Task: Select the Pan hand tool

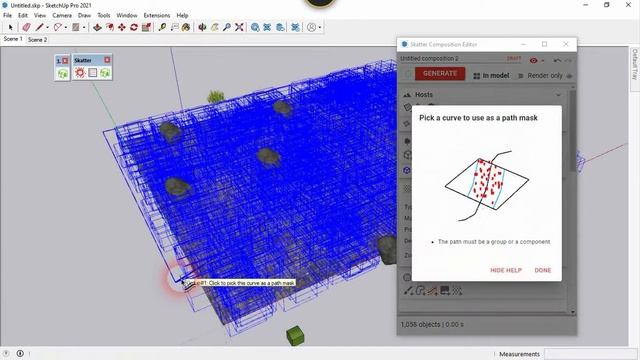Action: coord(215,27)
